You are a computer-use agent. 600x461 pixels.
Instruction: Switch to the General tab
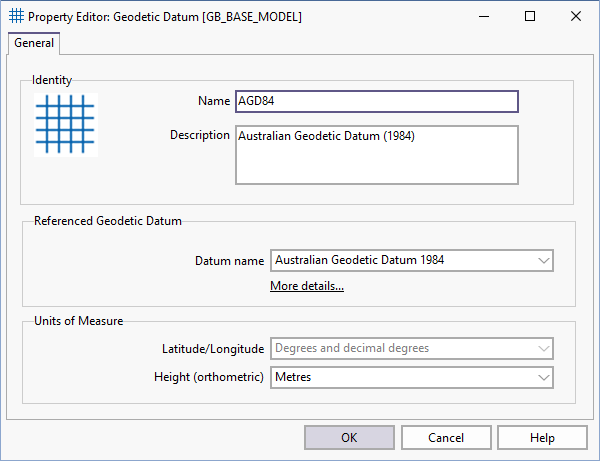[x=34, y=43]
